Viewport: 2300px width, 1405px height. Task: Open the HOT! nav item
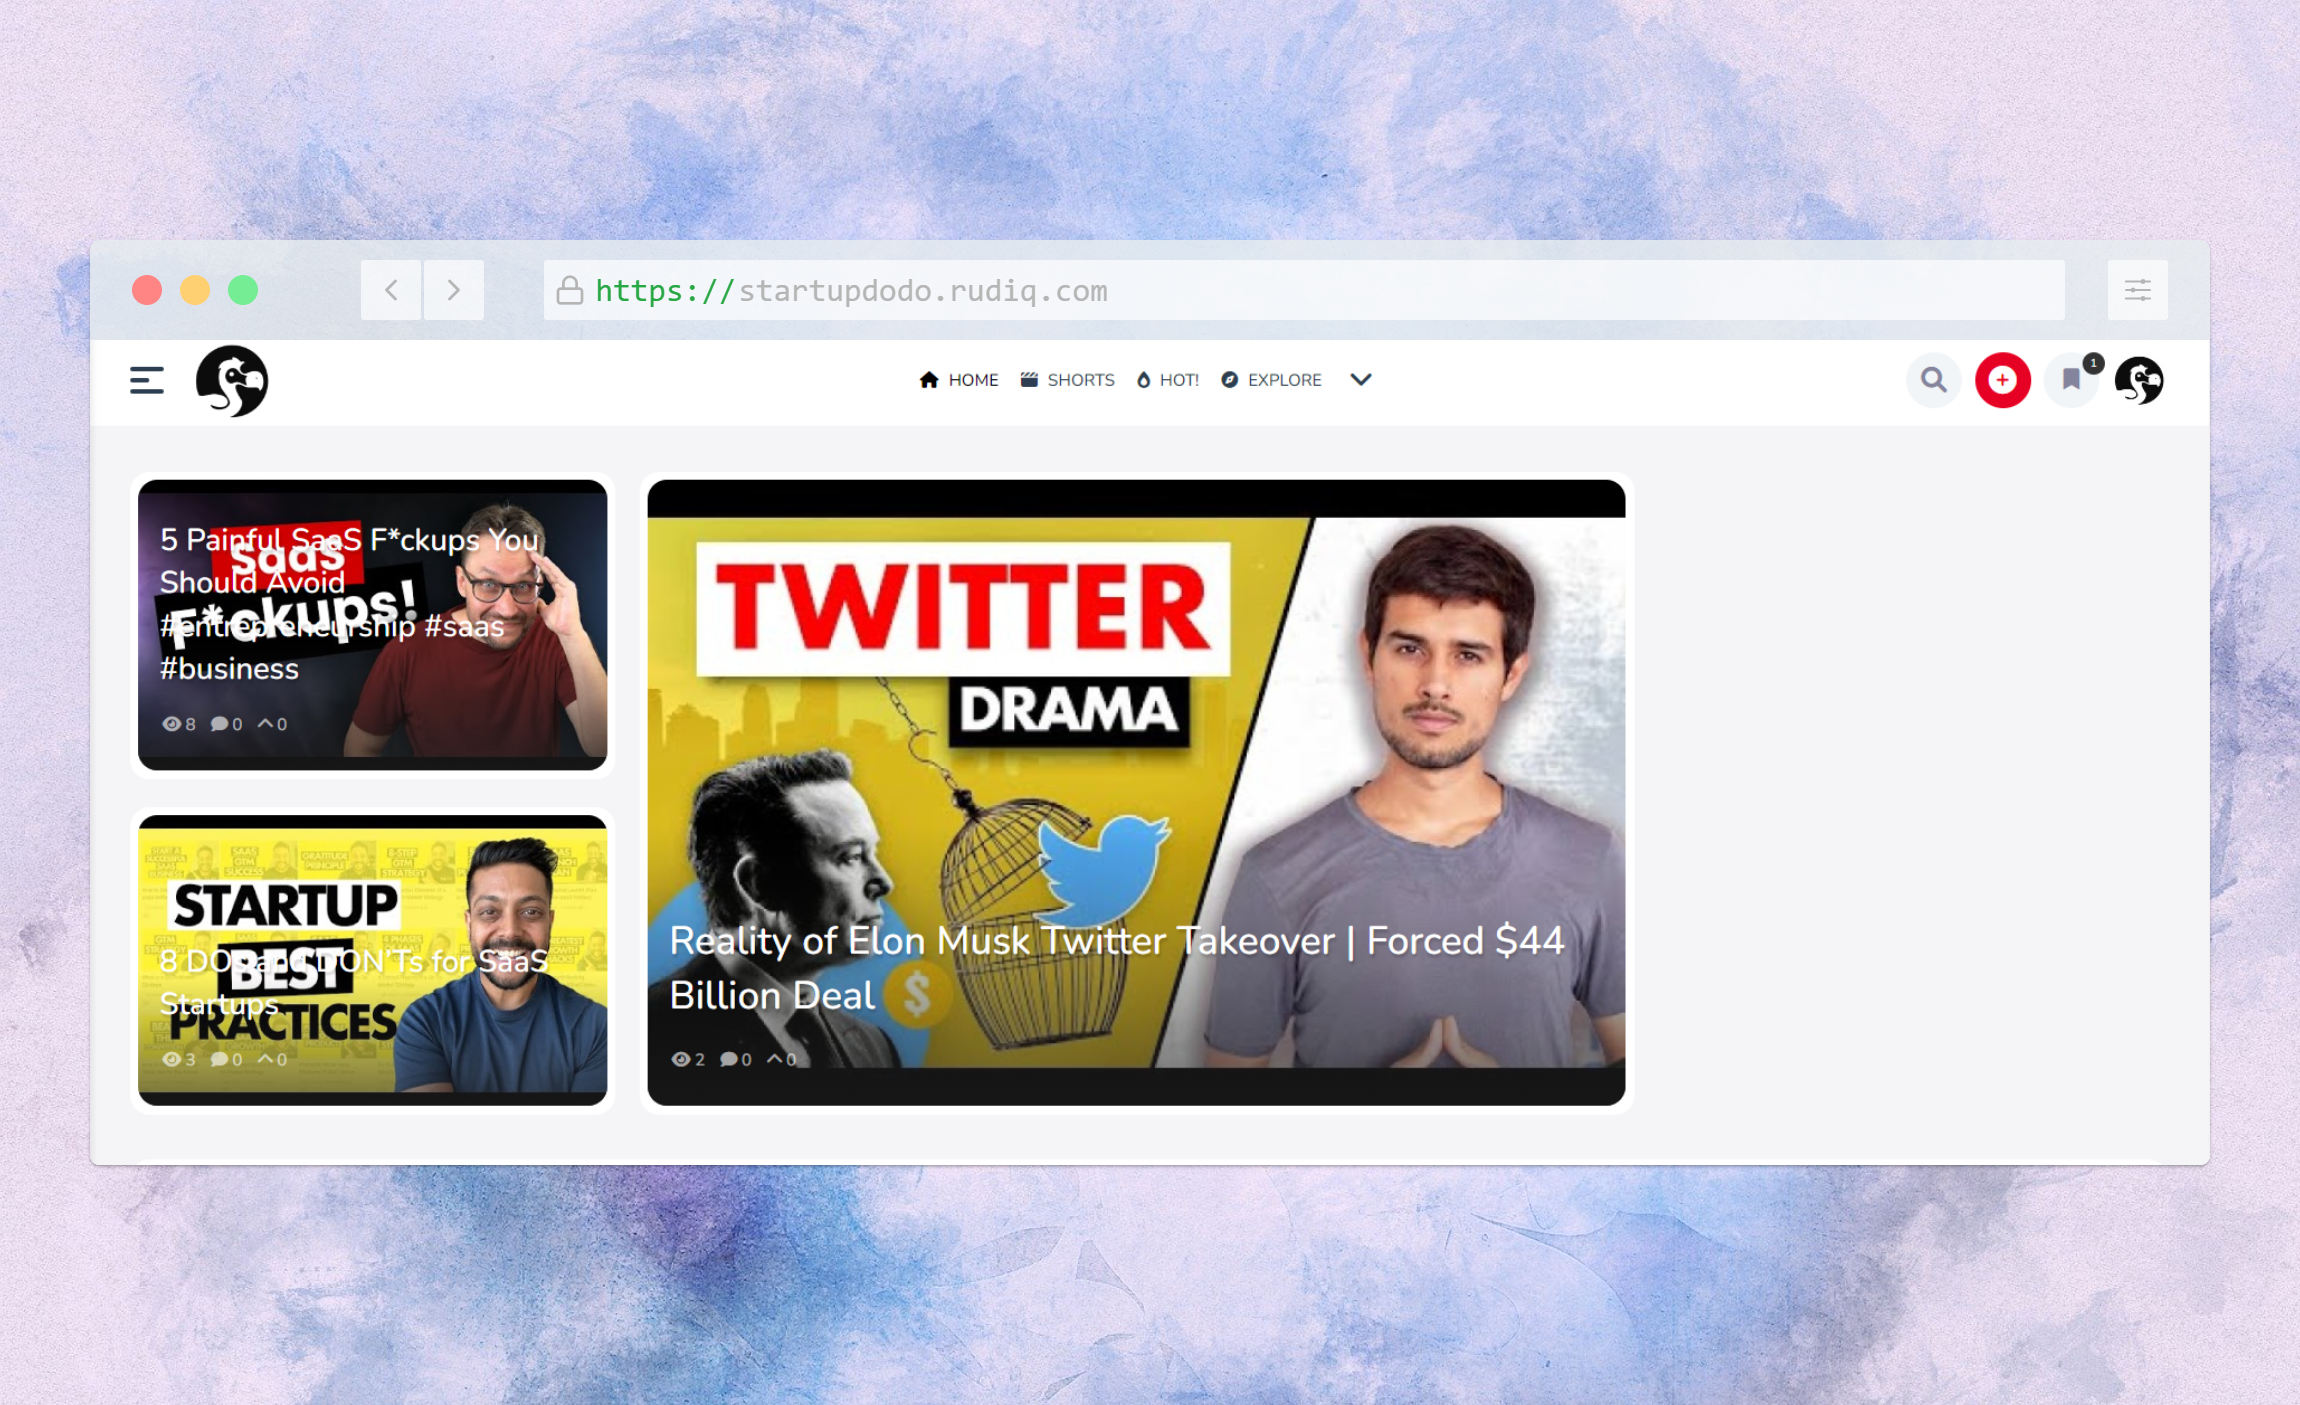coord(1168,380)
